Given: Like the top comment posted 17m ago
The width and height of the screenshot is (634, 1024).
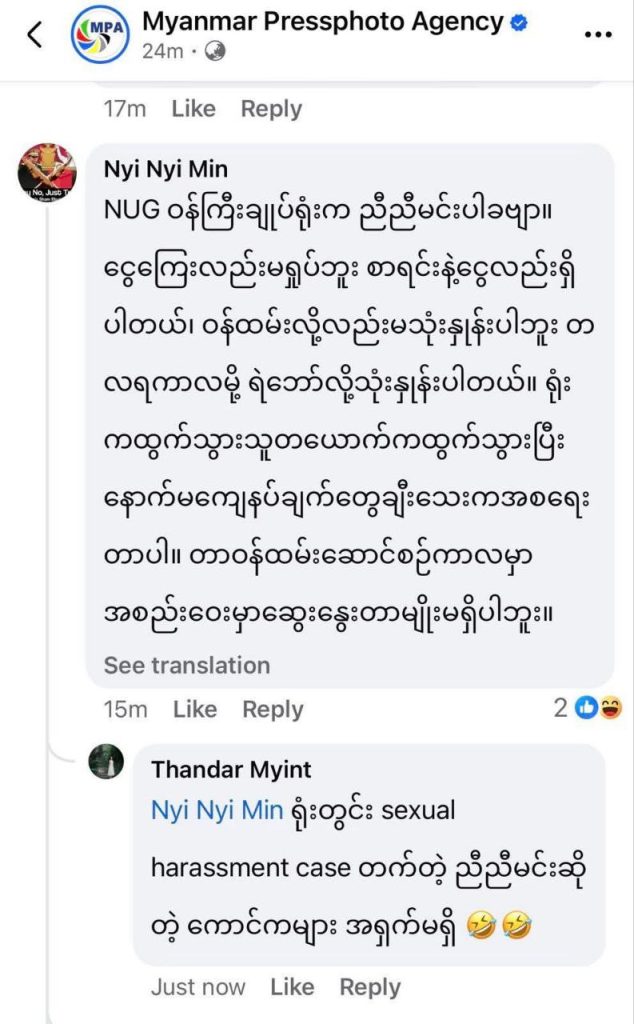Looking at the screenshot, I should pos(193,109).
